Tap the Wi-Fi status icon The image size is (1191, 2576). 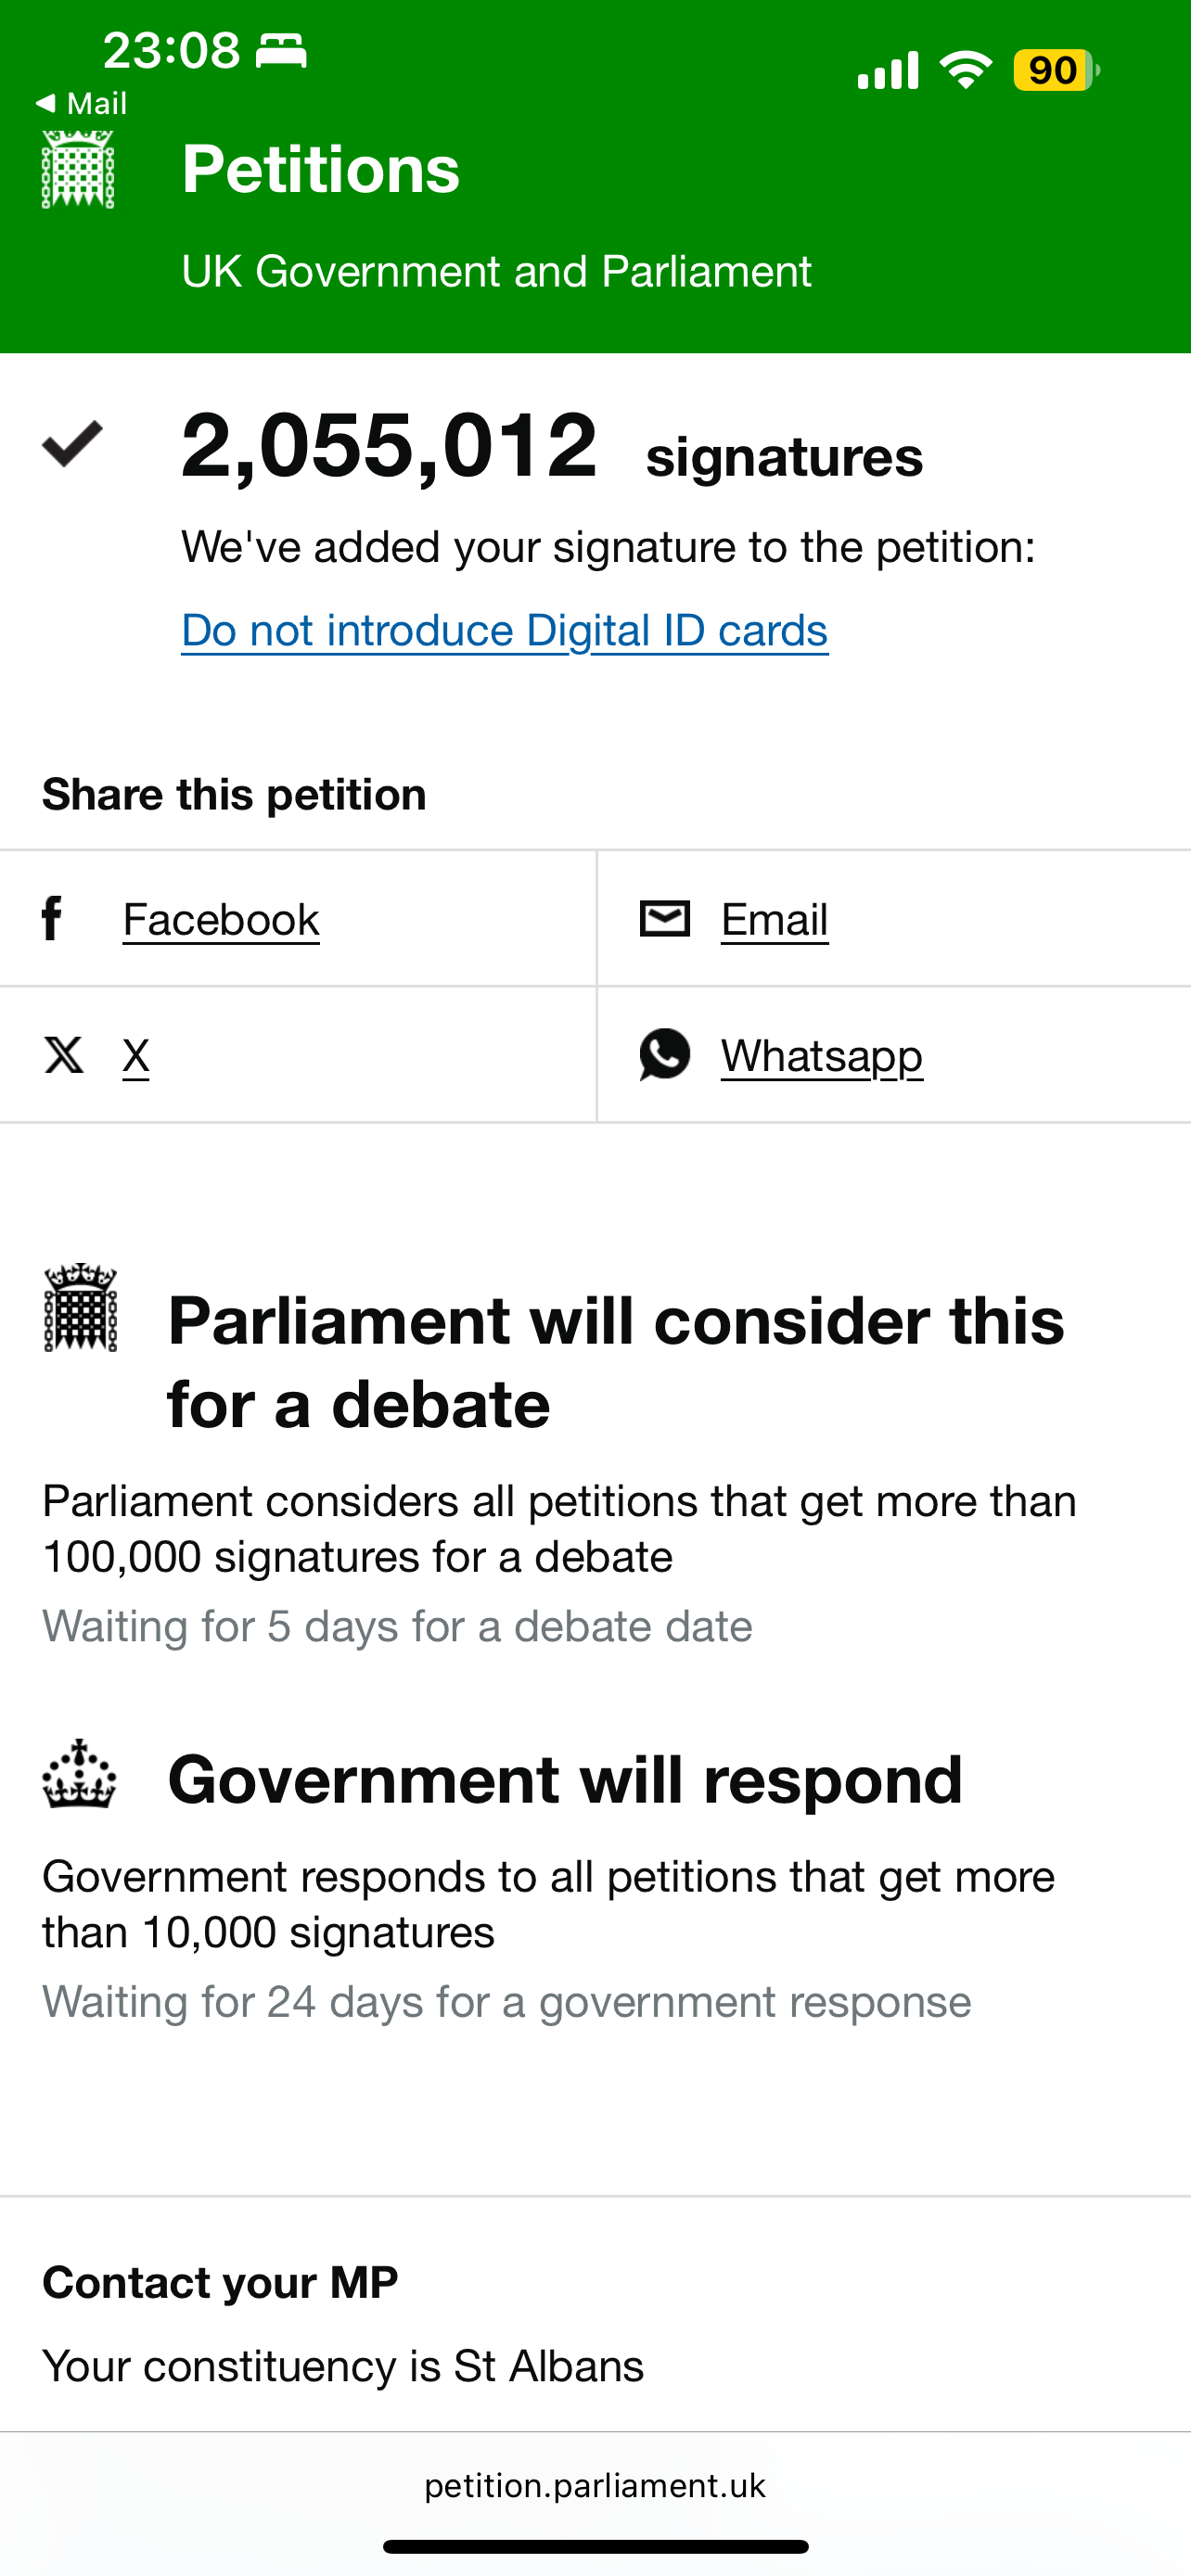pyautogui.click(x=965, y=70)
